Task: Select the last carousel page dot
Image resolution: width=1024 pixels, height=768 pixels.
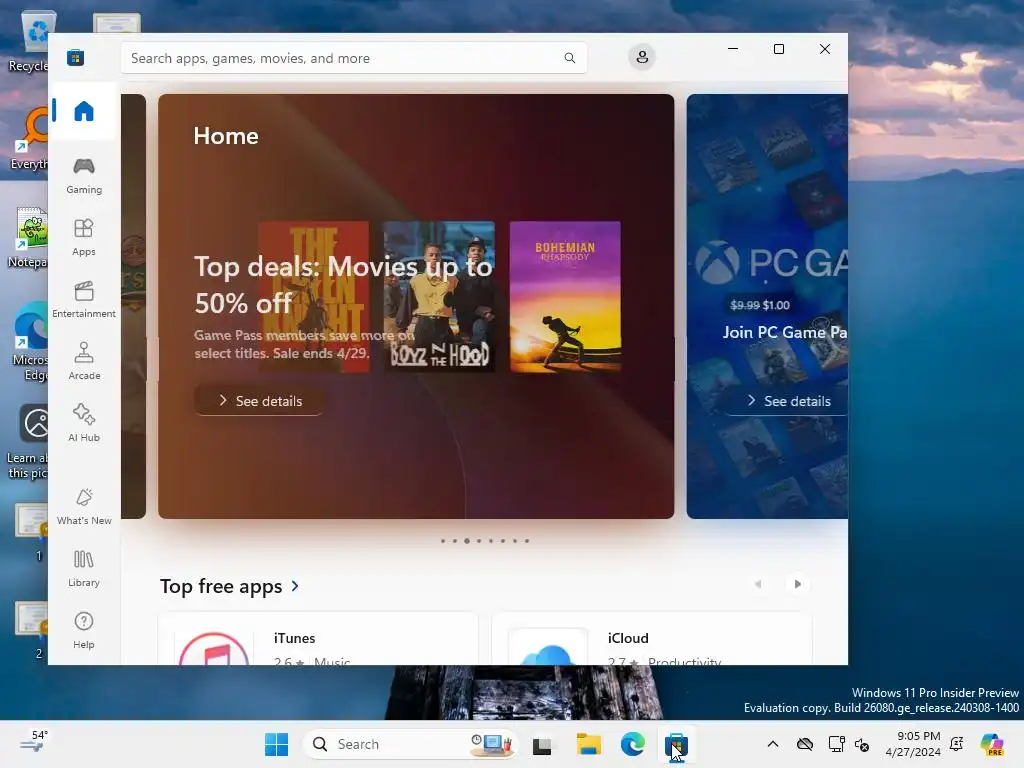Action: pyautogui.click(x=527, y=541)
